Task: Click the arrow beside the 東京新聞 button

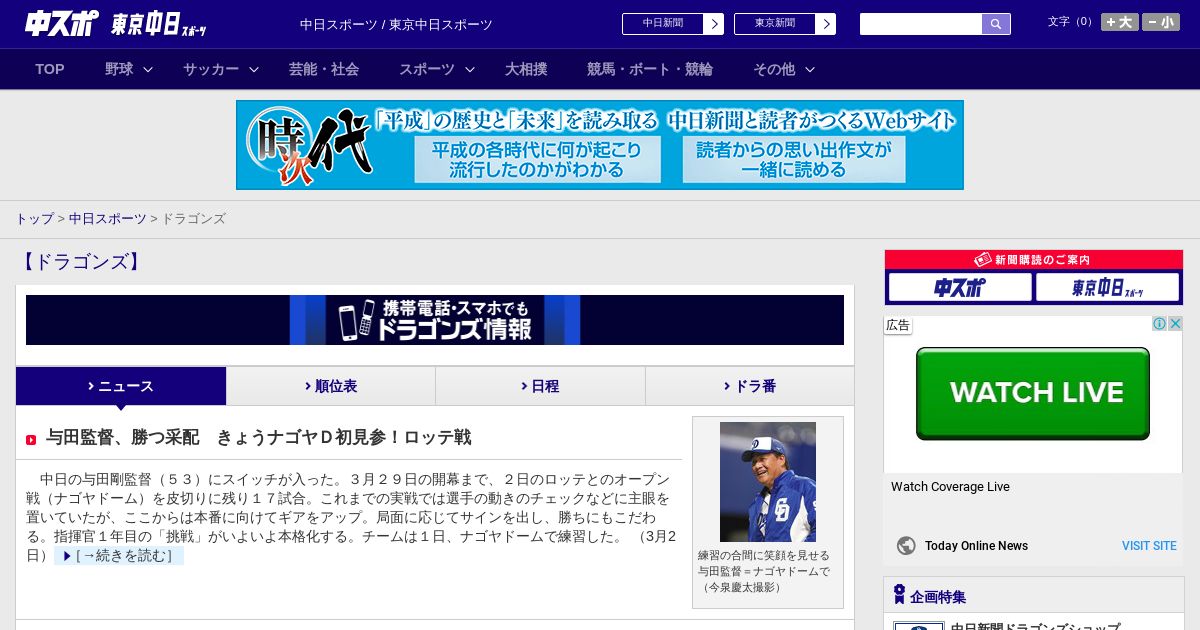Action: (x=826, y=24)
